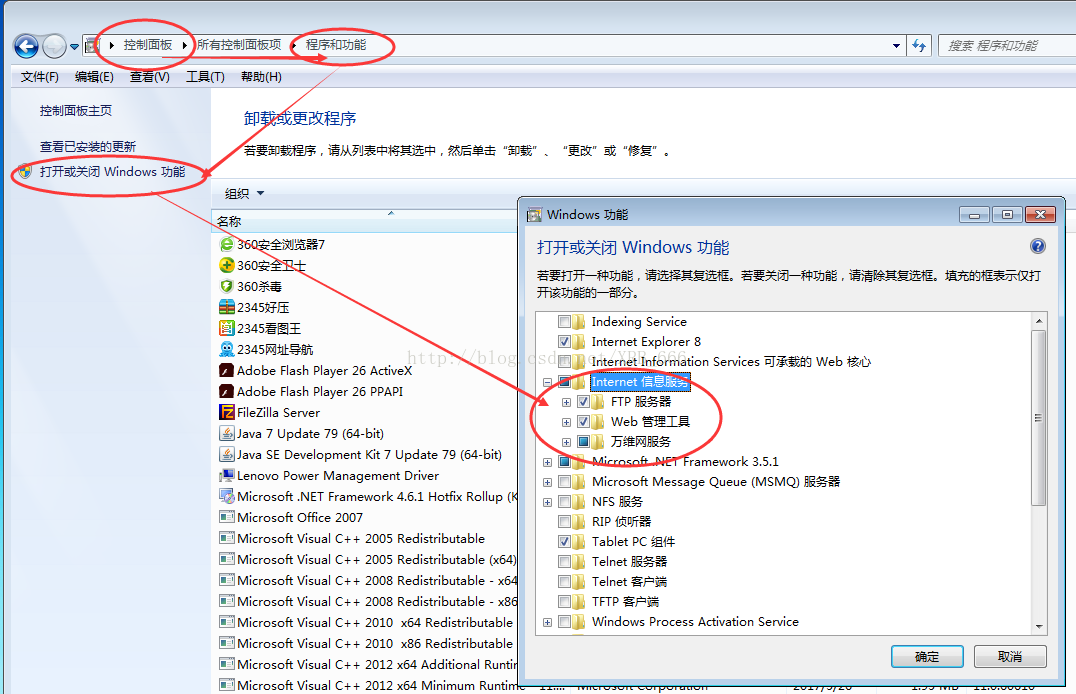Toggle the Tablet PC 组件 checkbox
Image resolution: width=1076 pixels, height=694 pixels.
click(565, 542)
